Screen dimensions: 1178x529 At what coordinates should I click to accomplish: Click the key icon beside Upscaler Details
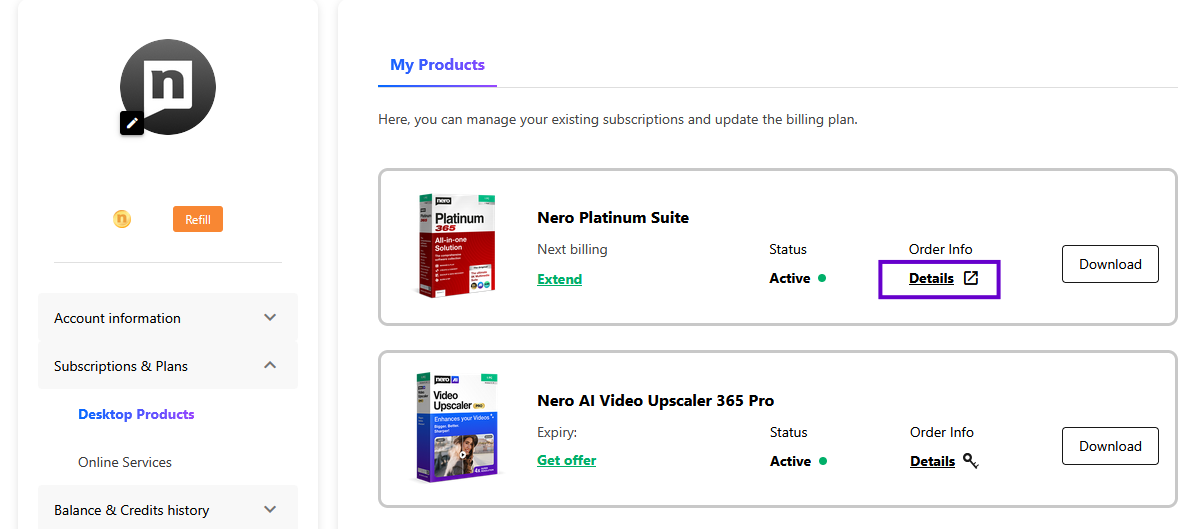pos(970,461)
